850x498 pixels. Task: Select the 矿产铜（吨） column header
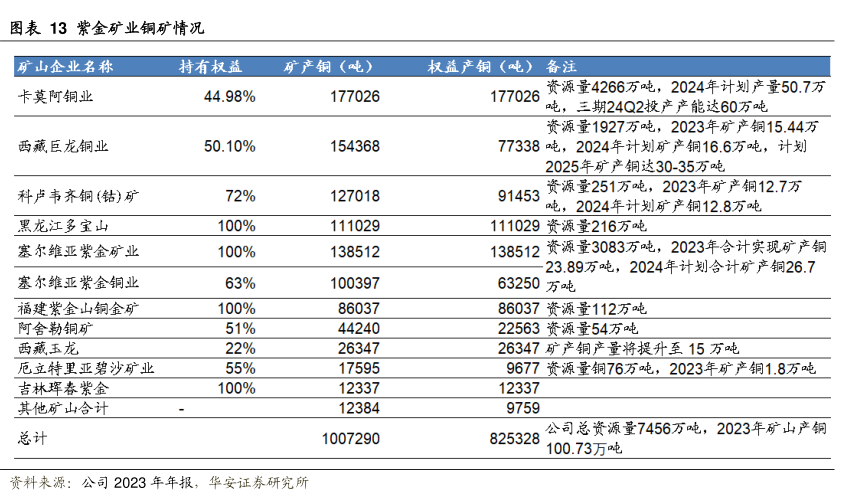tap(327, 67)
